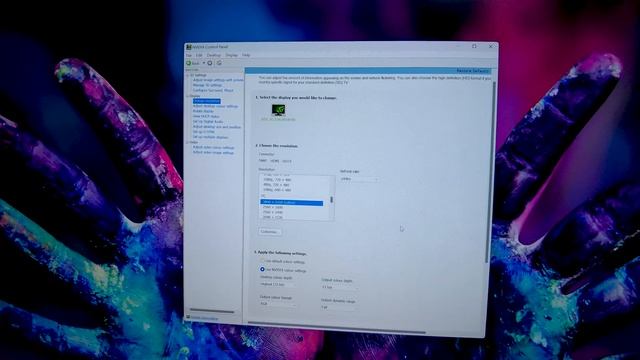Click the task tree horizontal scrollbar
Screen dimensions: 640x360
pos(212,312)
